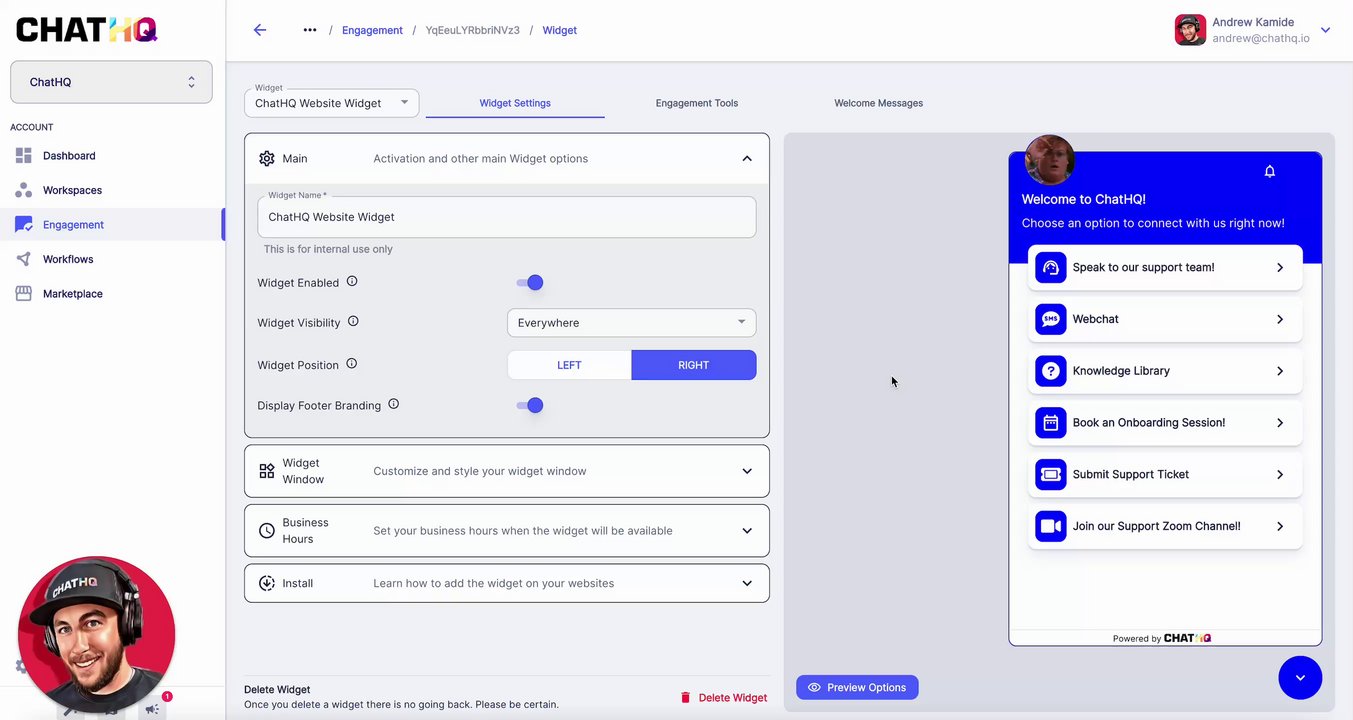Click the calendar icon for Onboarding Session

point(1051,423)
